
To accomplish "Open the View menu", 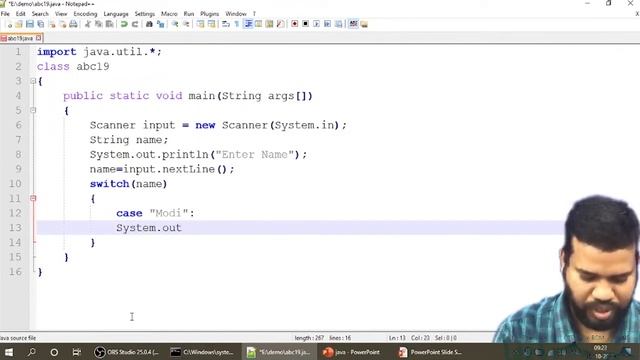I will (x=61, y=14).
